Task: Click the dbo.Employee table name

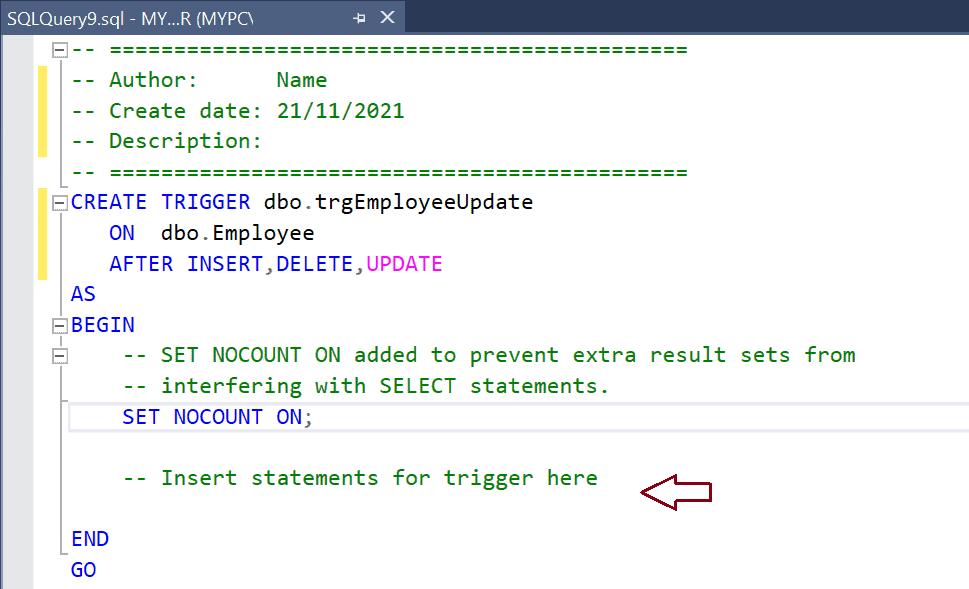Action: (x=237, y=234)
